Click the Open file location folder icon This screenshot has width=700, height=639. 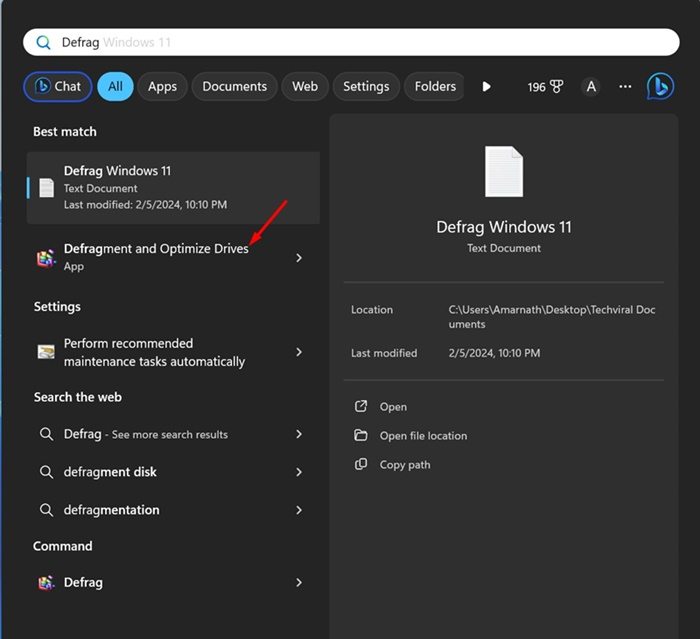[361, 435]
